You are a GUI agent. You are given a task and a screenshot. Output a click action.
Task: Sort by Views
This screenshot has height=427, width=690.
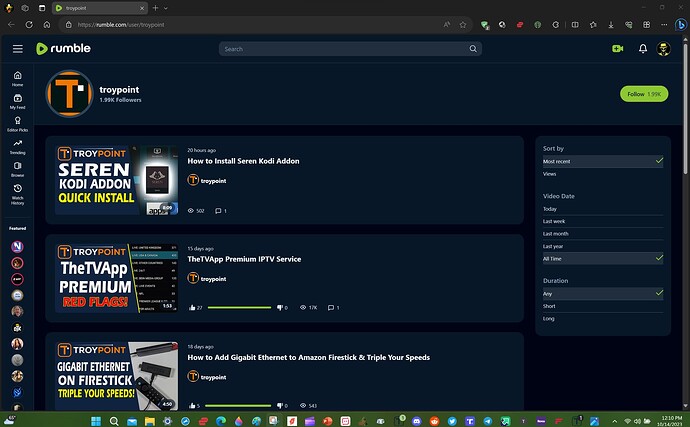click(603, 174)
